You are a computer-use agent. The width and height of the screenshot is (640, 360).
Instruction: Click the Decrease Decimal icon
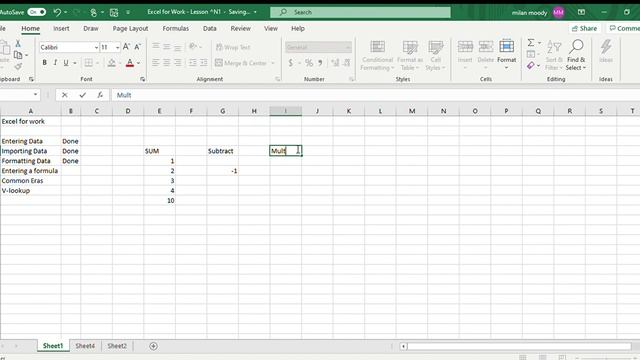coord(347,63)
